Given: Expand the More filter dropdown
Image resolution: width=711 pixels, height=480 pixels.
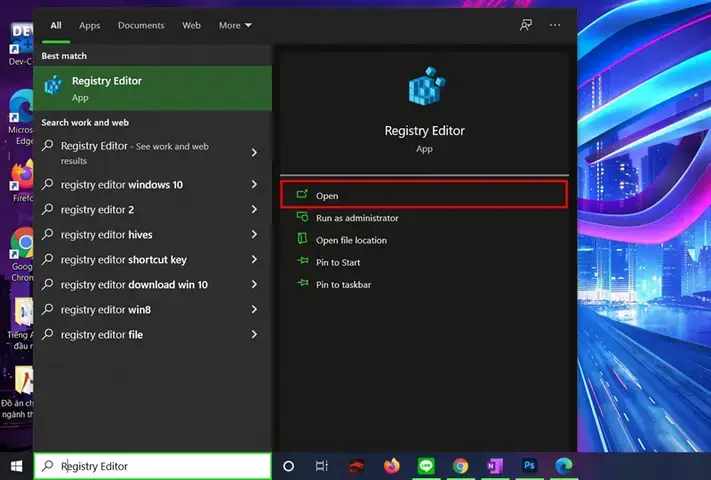Looking at the screenshot, I should tap(235, 25).
